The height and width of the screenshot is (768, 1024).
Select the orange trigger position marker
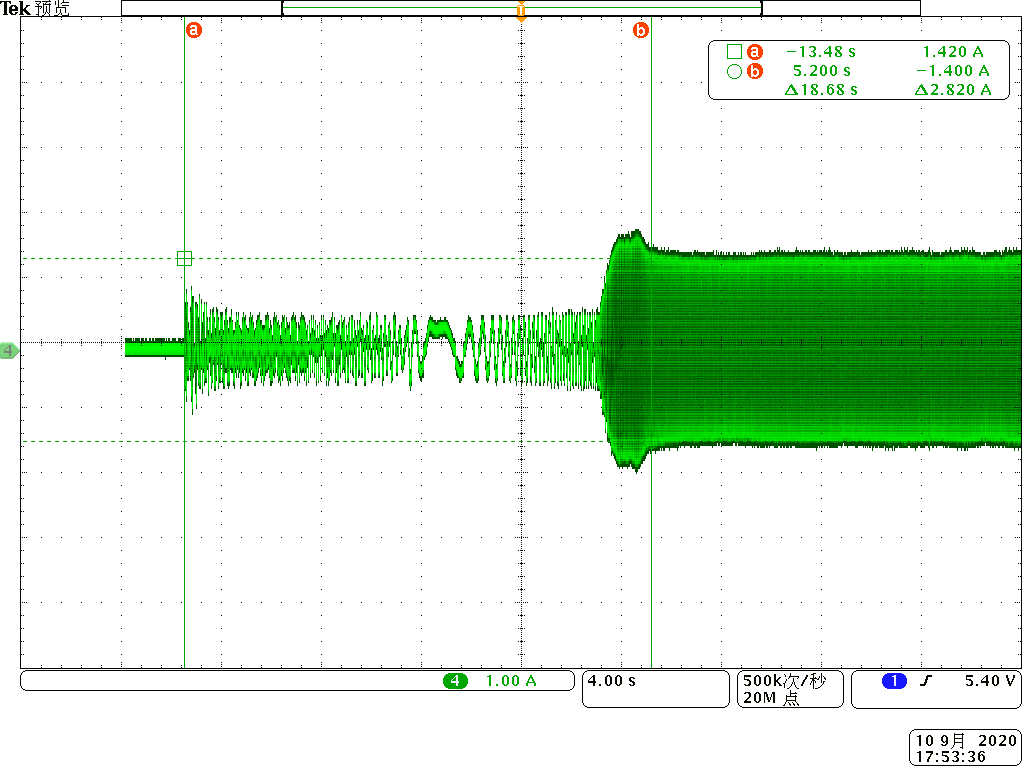pyautogui.click(x=520, y=12)
